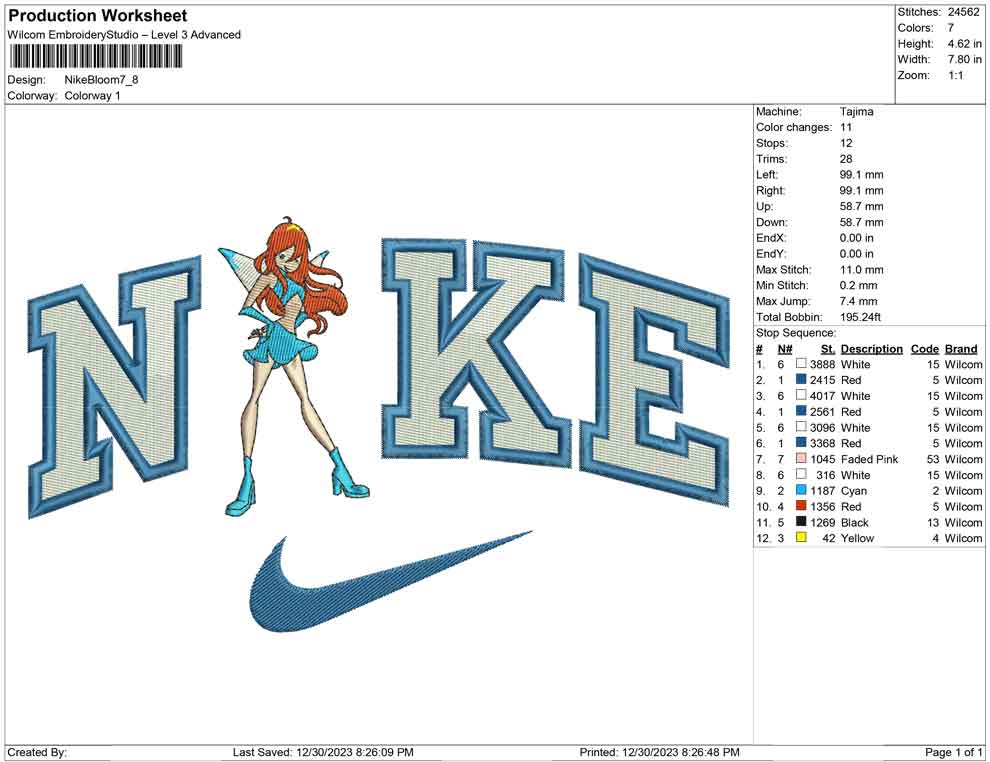This screenshot has width=990, height=762.
Task: Click the N# column header
Action: tap(785, 348)
